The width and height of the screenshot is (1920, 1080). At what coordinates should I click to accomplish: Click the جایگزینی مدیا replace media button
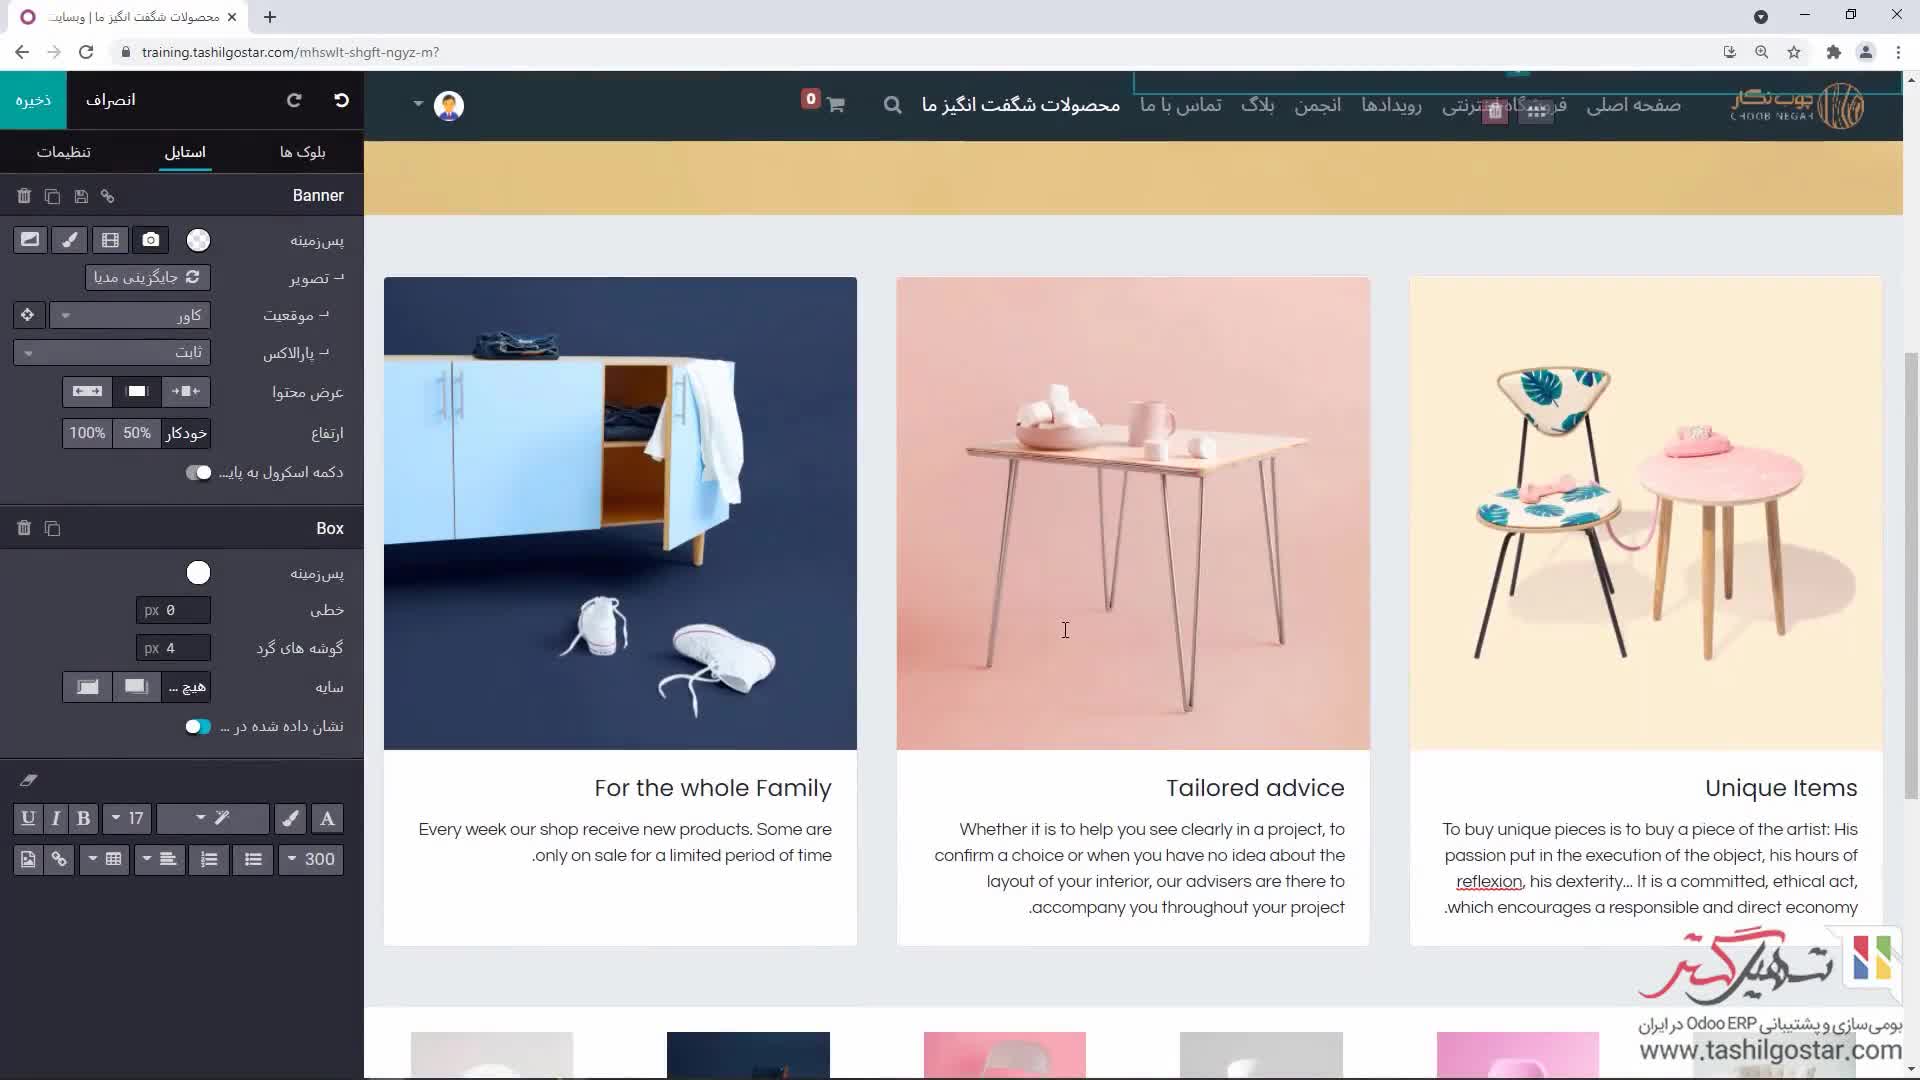[147, 277]
